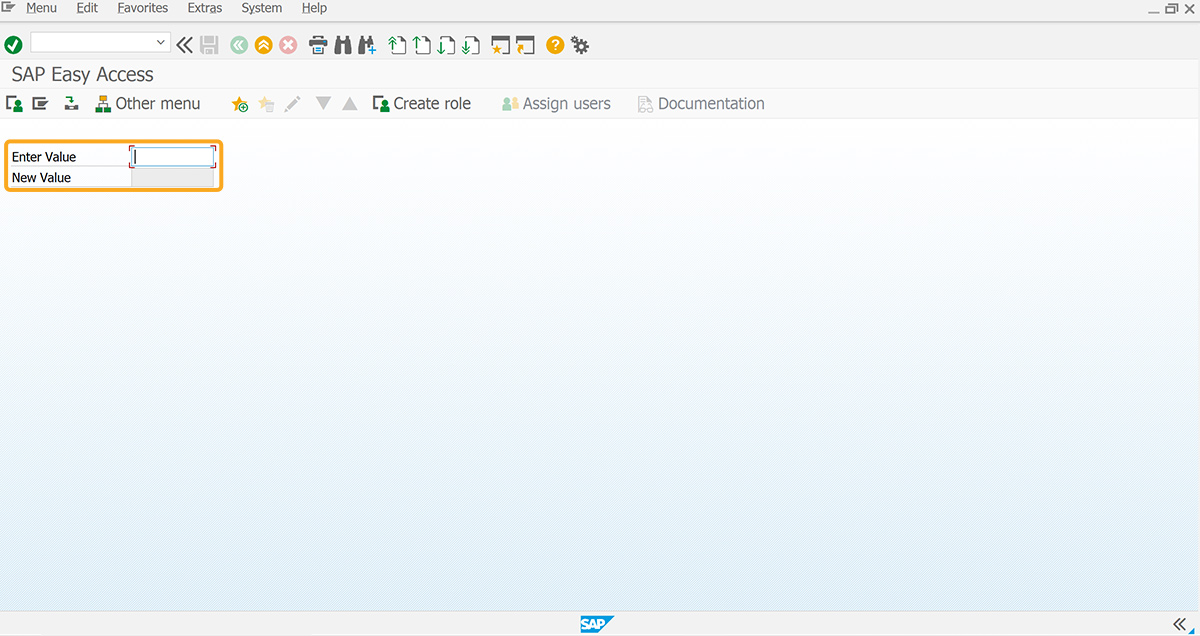Viewport: 1200px width, 636px height.
Task: Open the System menu
Action: click(x=262, y=8)
